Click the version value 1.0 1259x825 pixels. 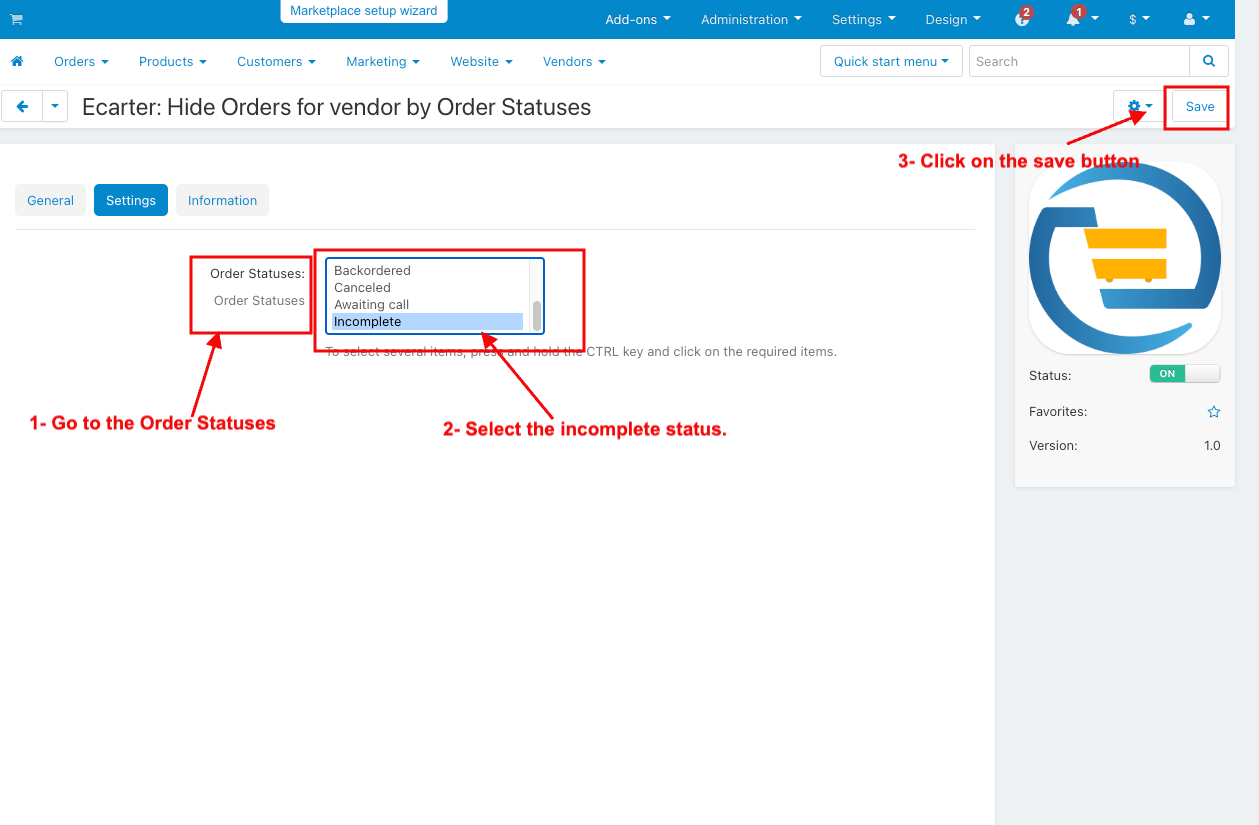click(x=1212, y=446)
